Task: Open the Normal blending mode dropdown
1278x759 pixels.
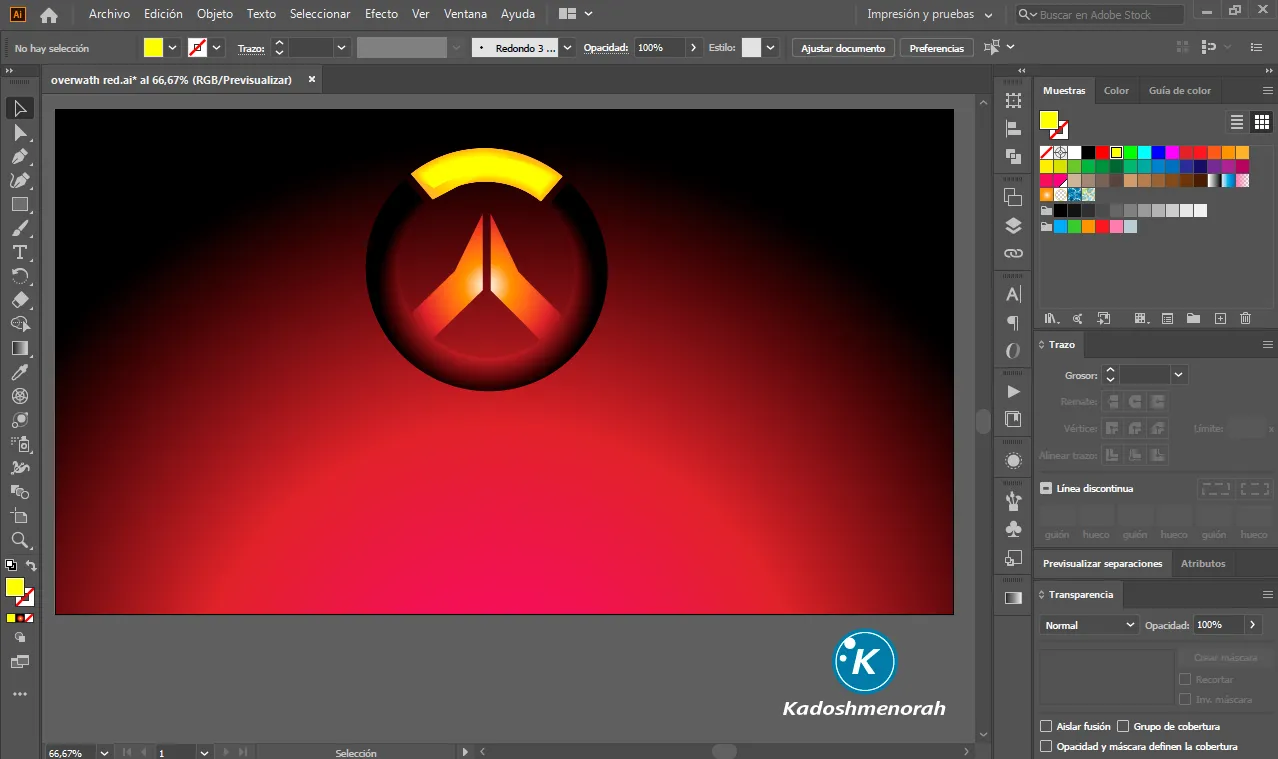Action: click(x=1089, y=625)
